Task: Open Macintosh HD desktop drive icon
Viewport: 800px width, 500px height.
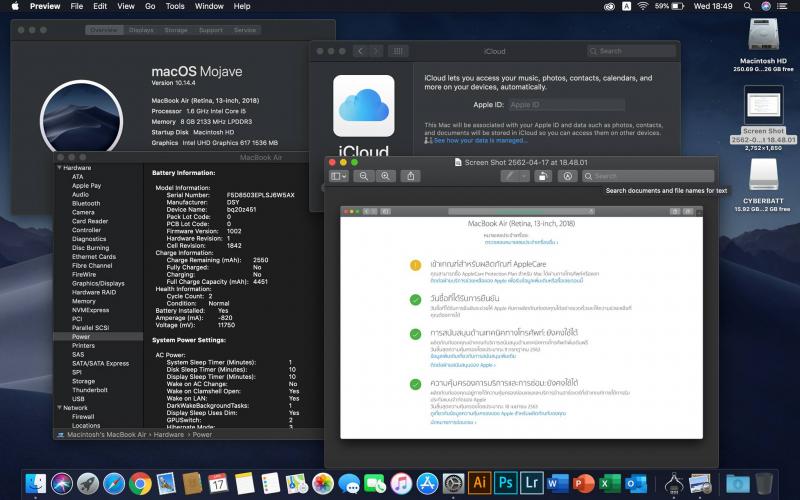Action: tap(763, 34)
